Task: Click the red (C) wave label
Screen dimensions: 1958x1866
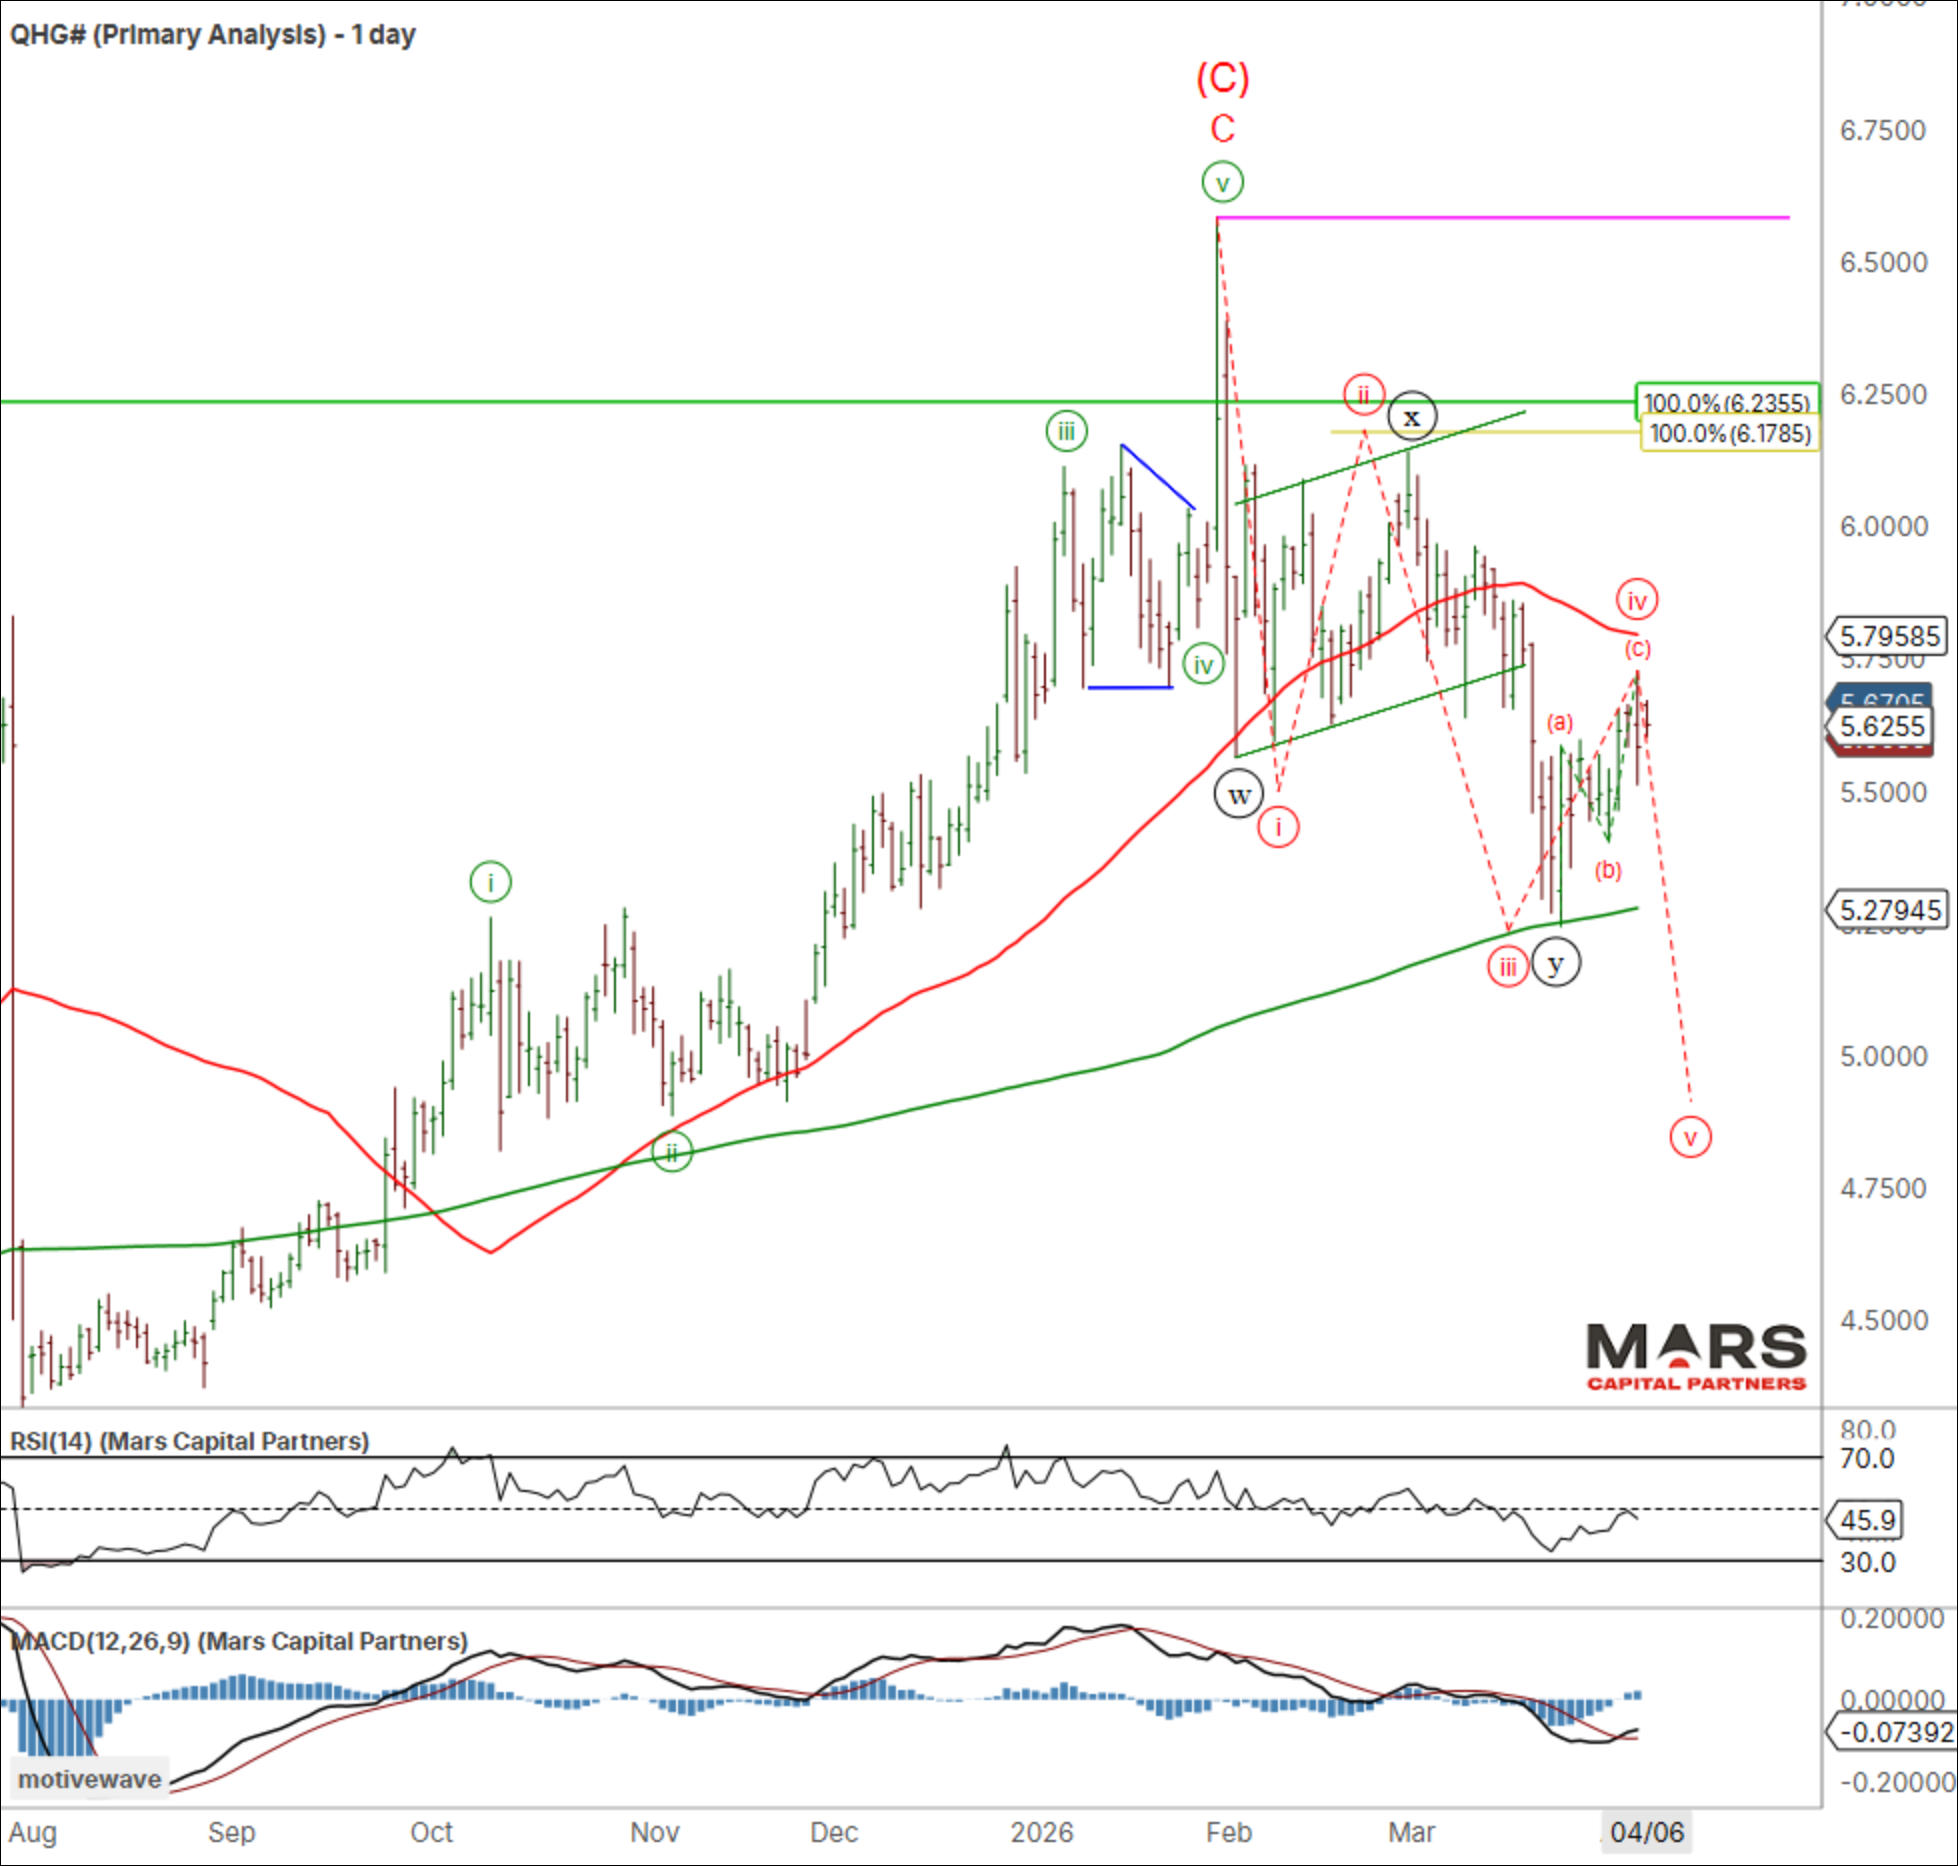Action: coord(1222,78)
